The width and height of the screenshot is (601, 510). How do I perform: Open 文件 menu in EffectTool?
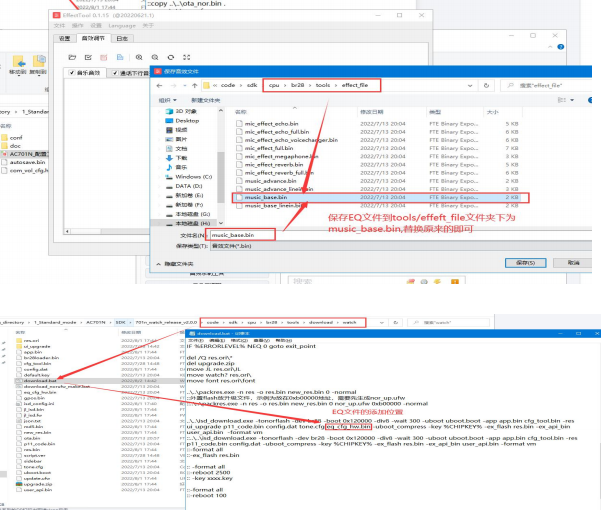[59, 25]
